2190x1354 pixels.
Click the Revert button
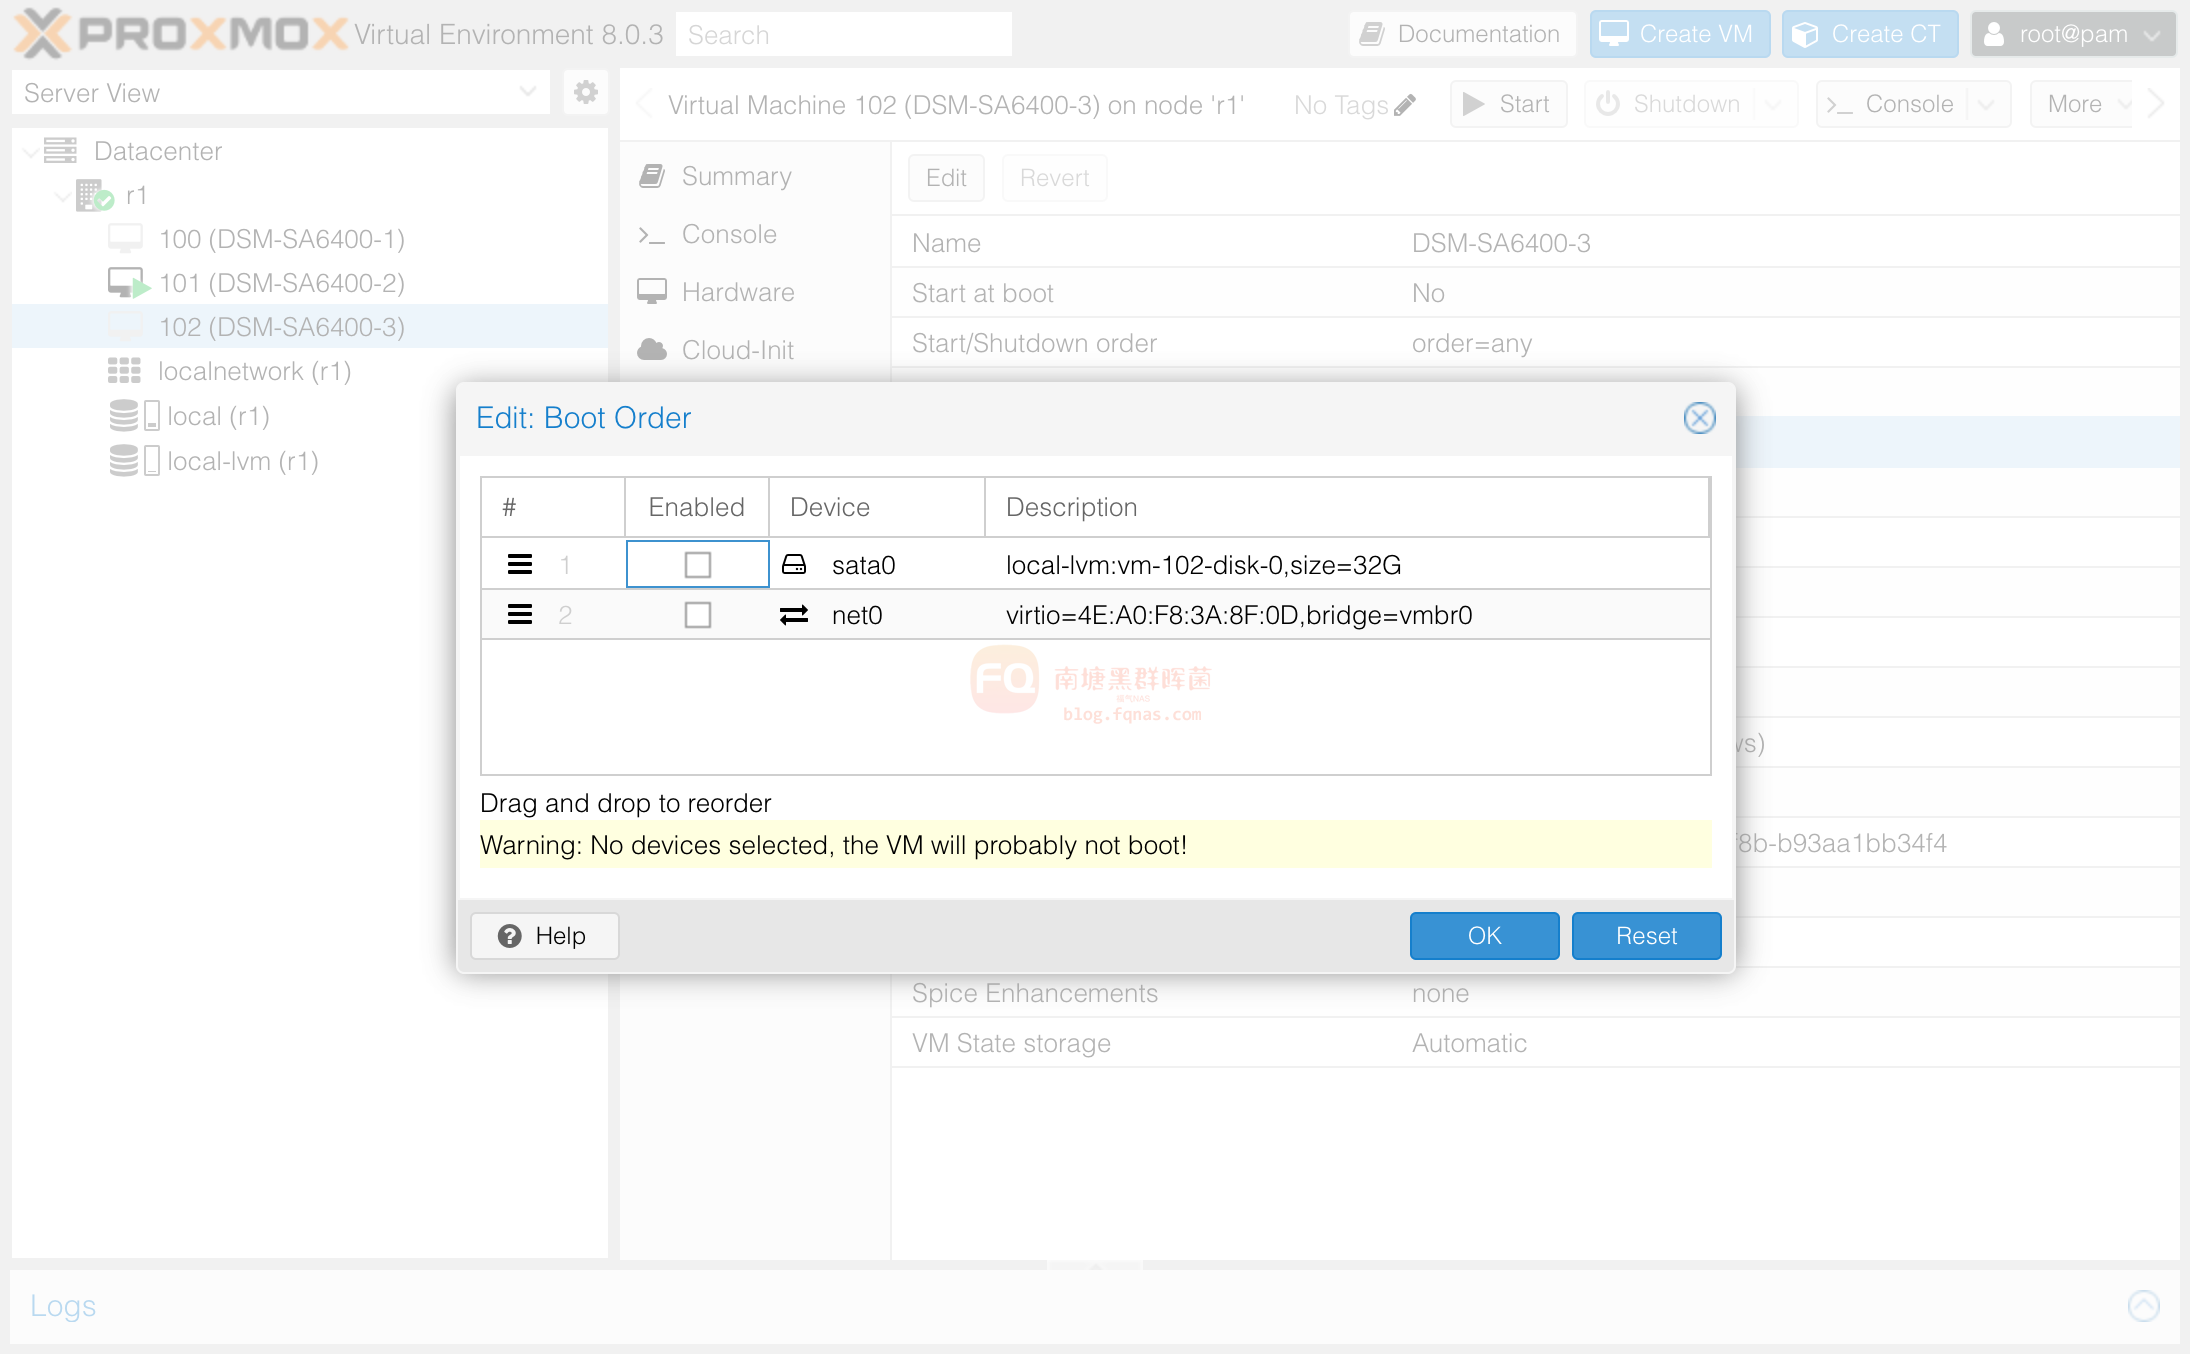tap(1054, 178)
